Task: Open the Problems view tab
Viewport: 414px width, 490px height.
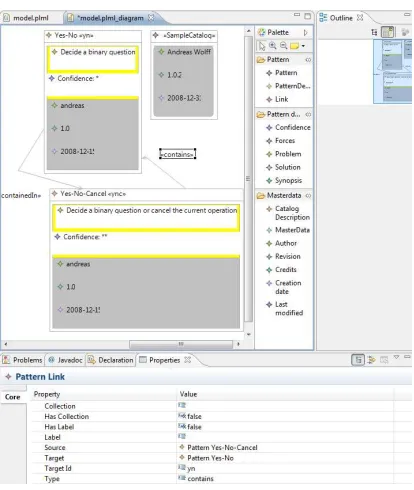Action: 23,360
